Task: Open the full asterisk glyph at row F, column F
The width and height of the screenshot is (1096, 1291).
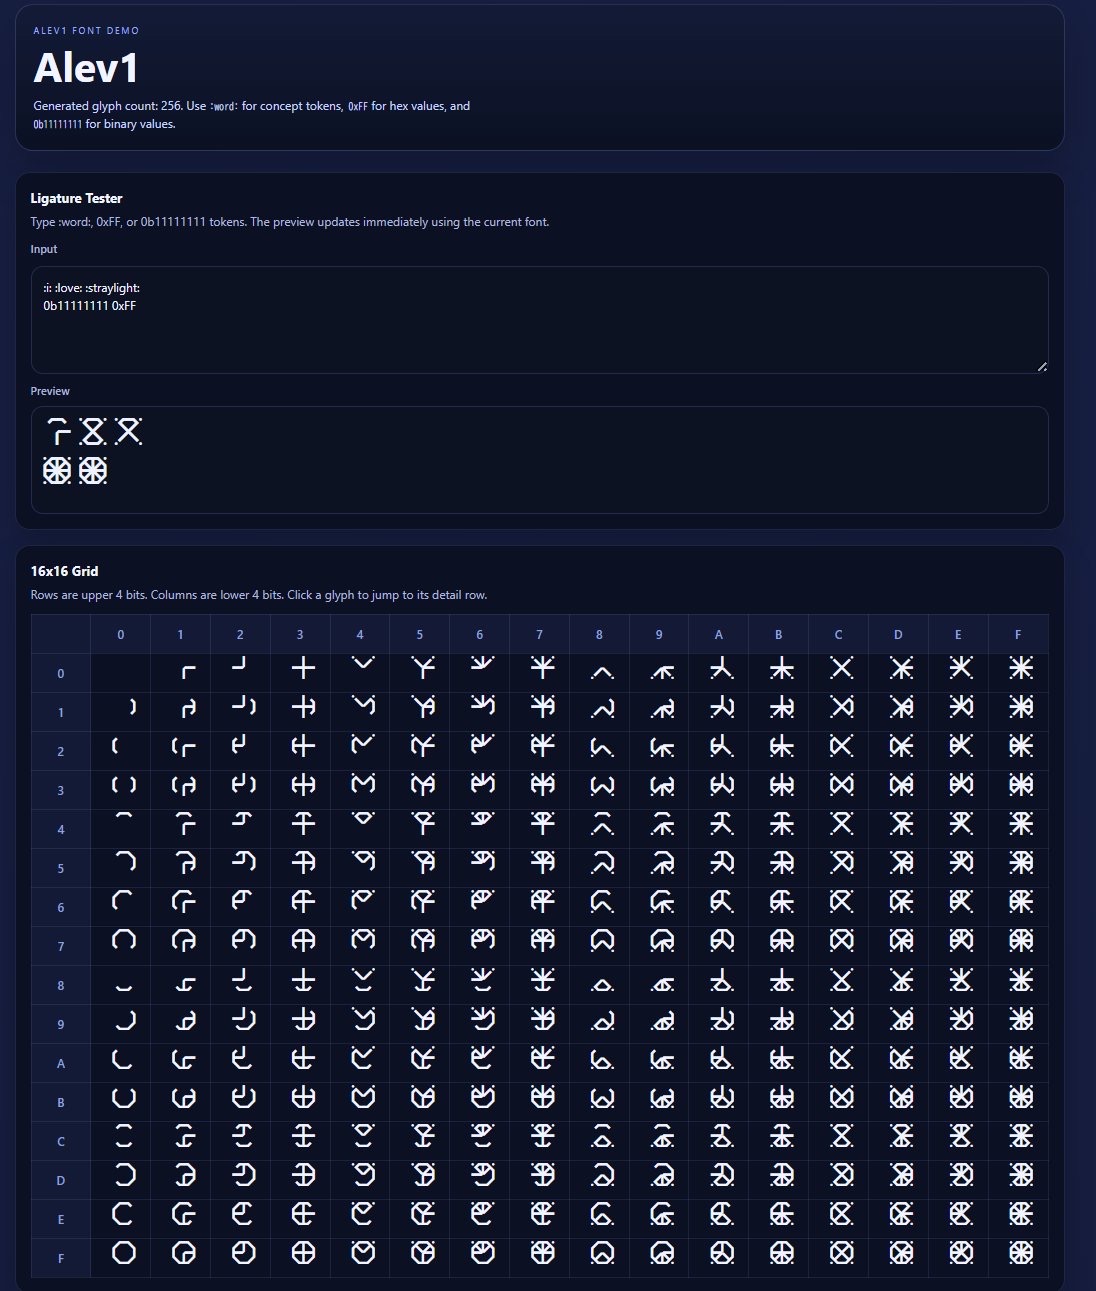Action: 1021,1253
